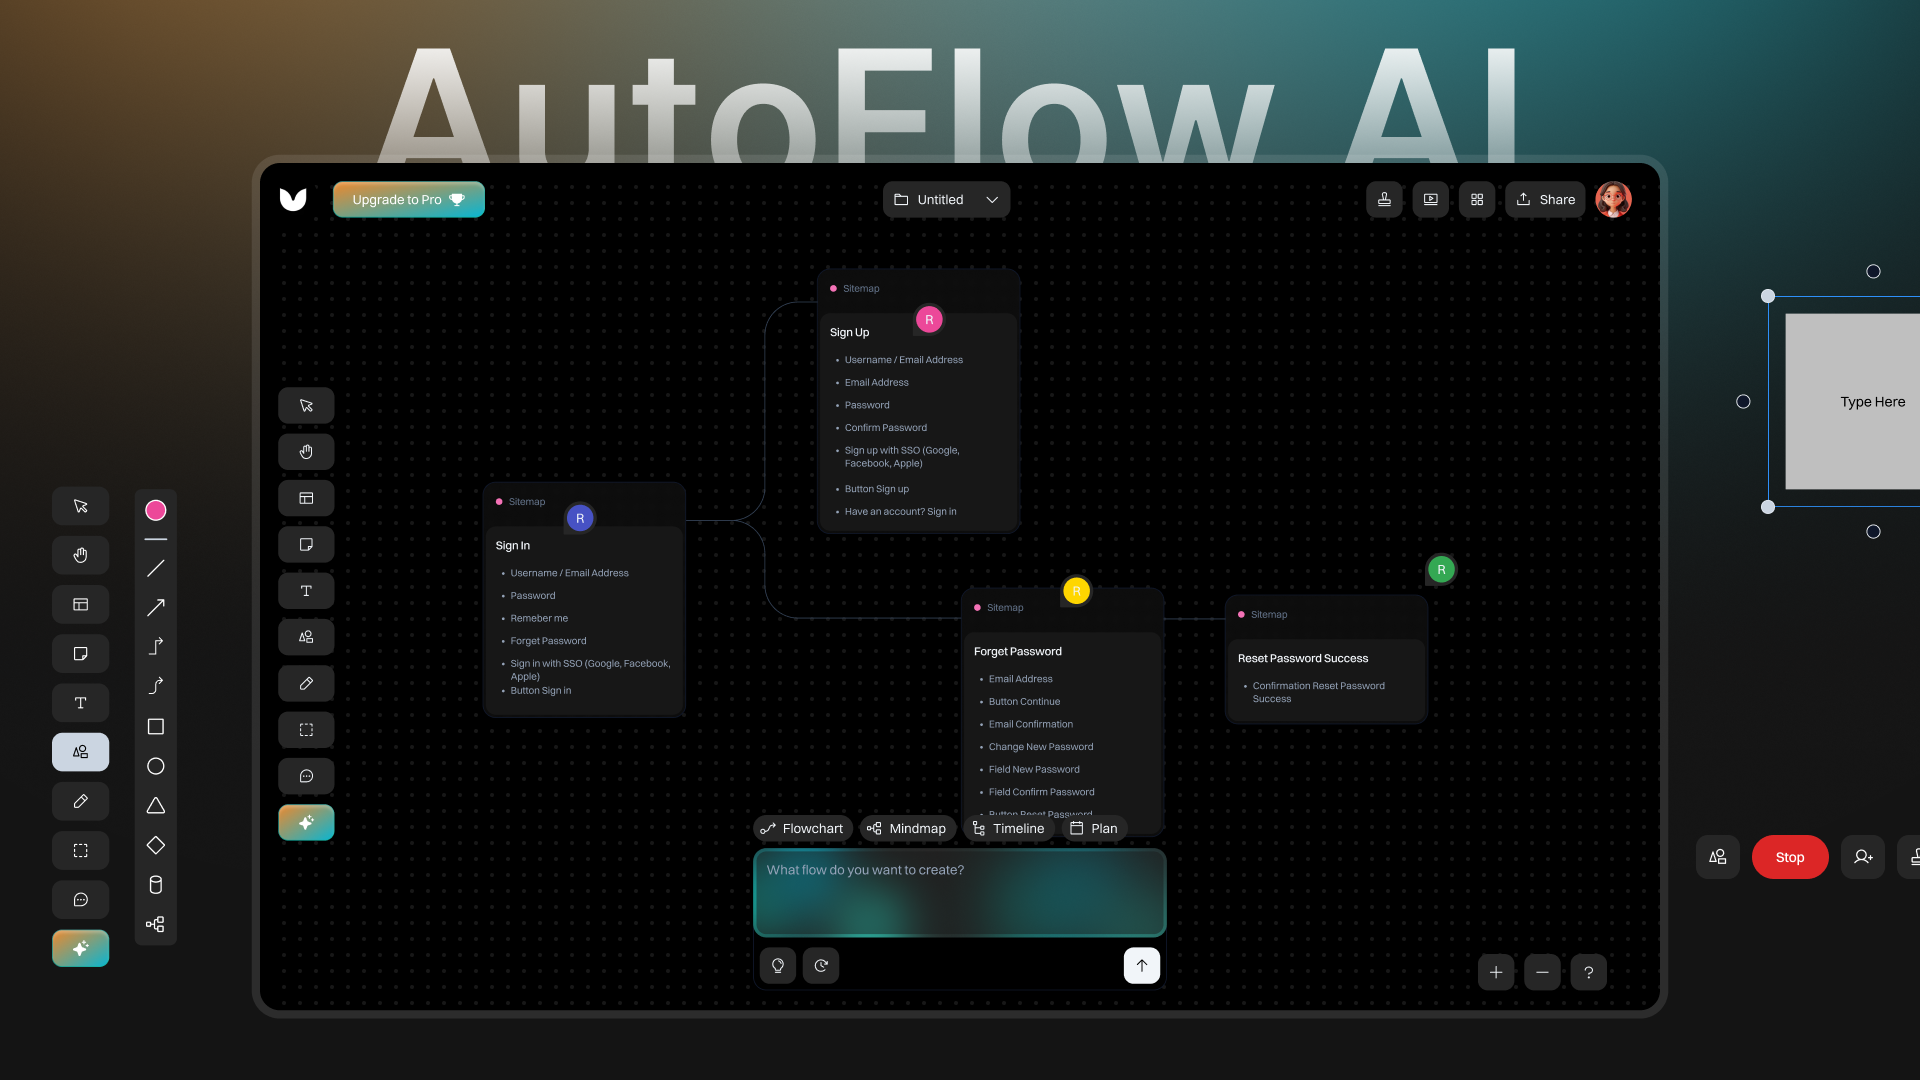
Task: Select the shapes tool in canvas toolbar
Action: coord(306,637)
